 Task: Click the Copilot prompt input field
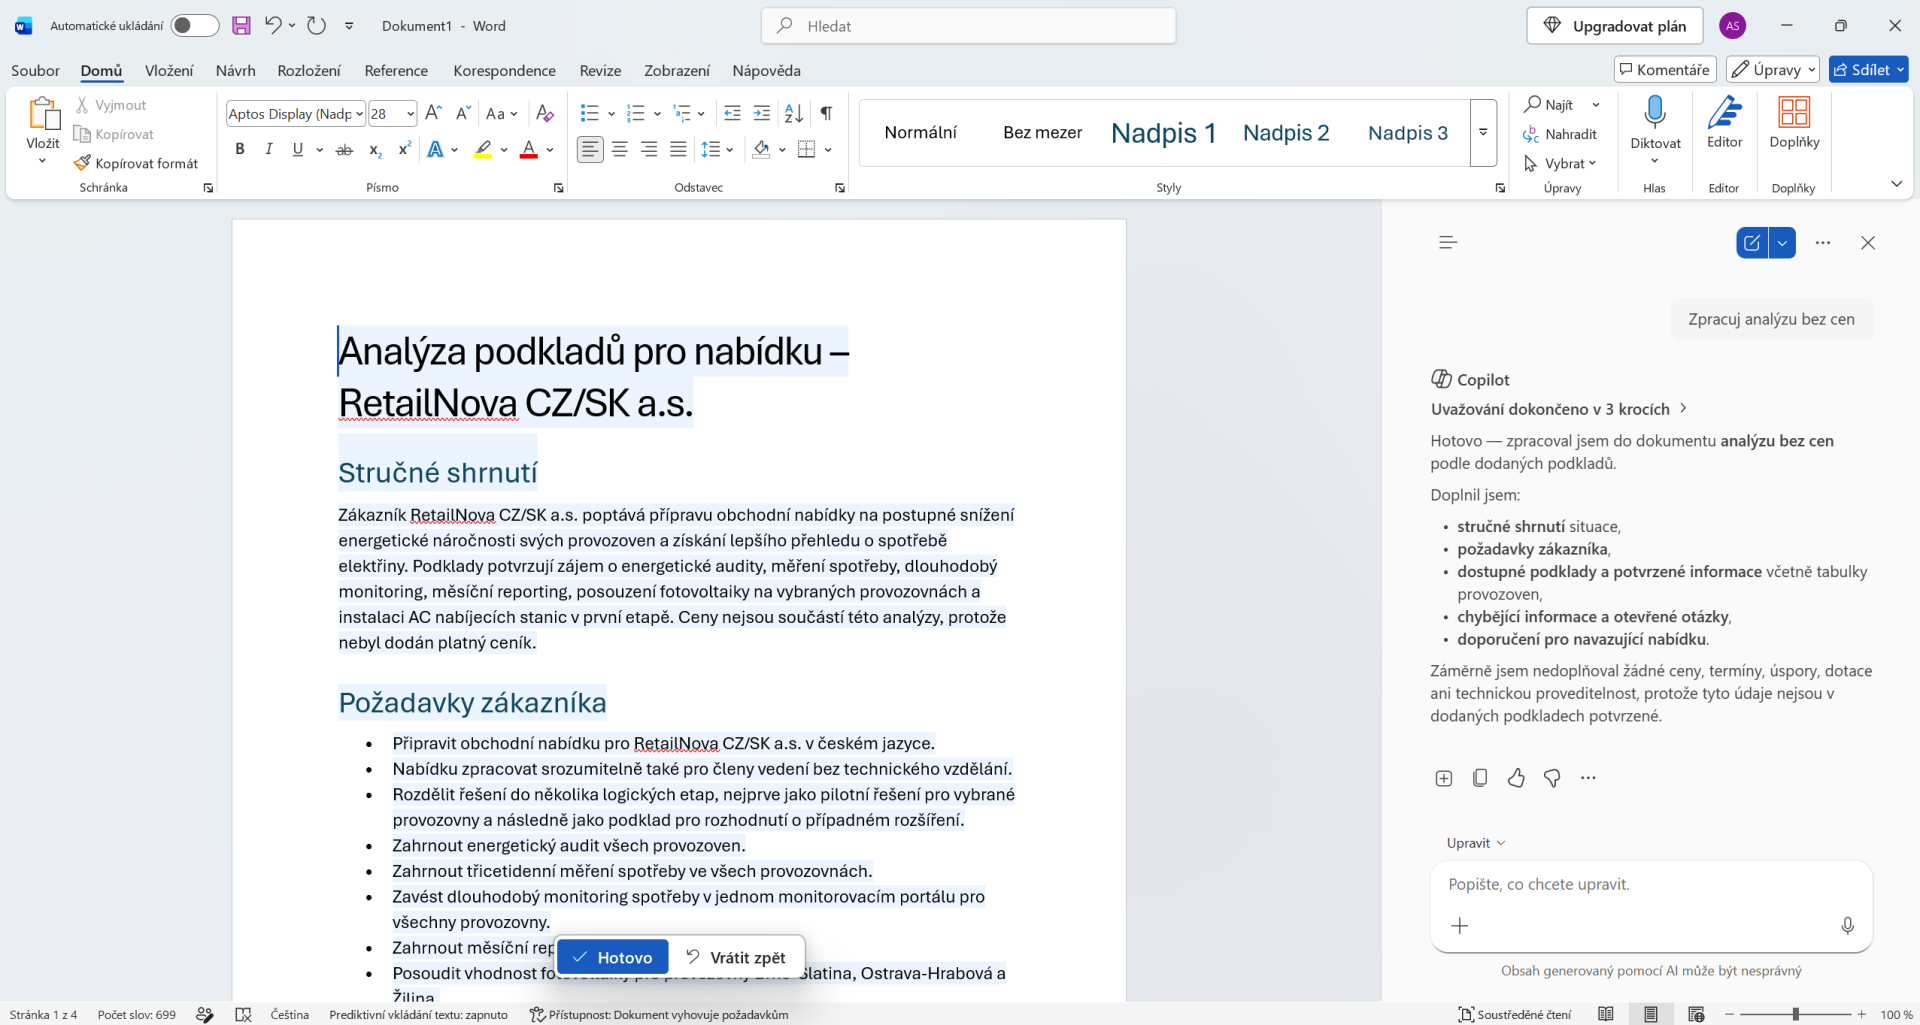(x=1650, y=884)
